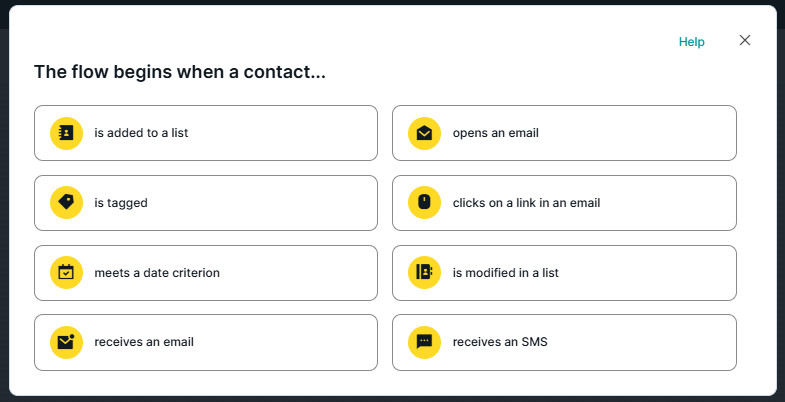Click the envelope icon beside 'receives an email'

pyautogui.click(x=66, y=342)
